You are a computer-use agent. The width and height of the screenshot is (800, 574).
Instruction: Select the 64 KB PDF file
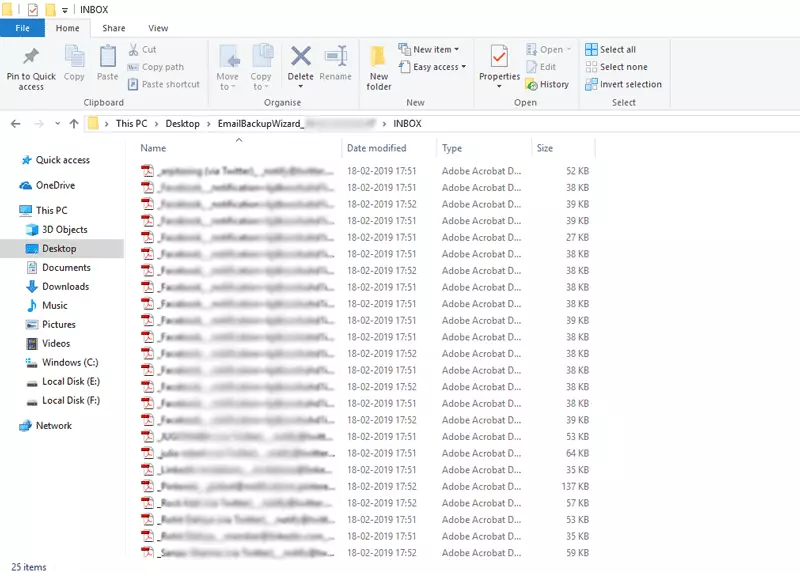[366, 453]
